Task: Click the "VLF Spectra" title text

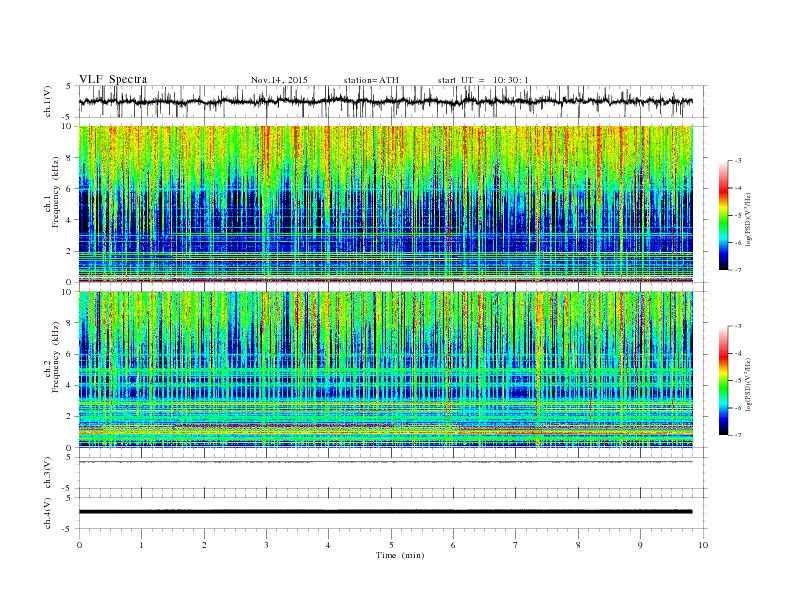Action: point(113,79)
